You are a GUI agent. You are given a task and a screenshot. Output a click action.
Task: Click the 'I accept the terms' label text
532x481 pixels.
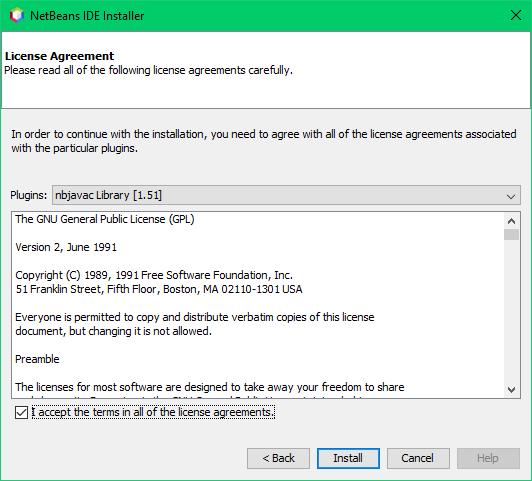click(153, 412)
